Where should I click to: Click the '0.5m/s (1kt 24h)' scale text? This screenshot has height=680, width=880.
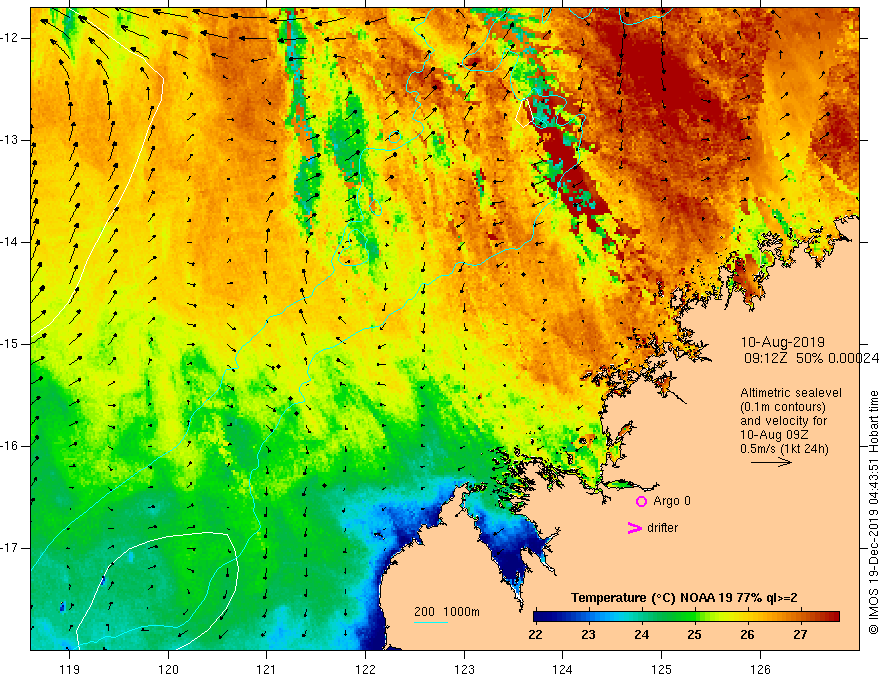[x=784, y=449]
